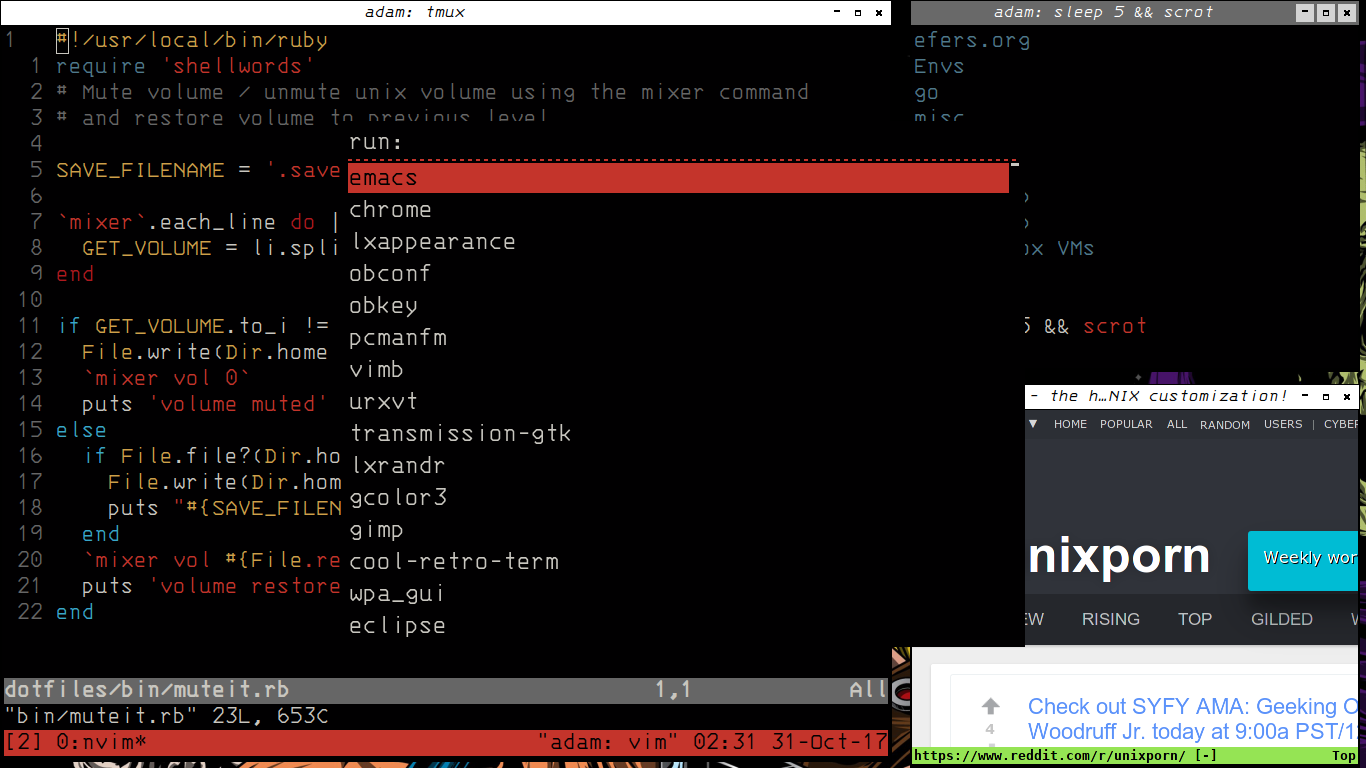Select cool-retro-term launcher entry
The image size is (1366, 768).
pyautogui.click(x=453, y=562)
